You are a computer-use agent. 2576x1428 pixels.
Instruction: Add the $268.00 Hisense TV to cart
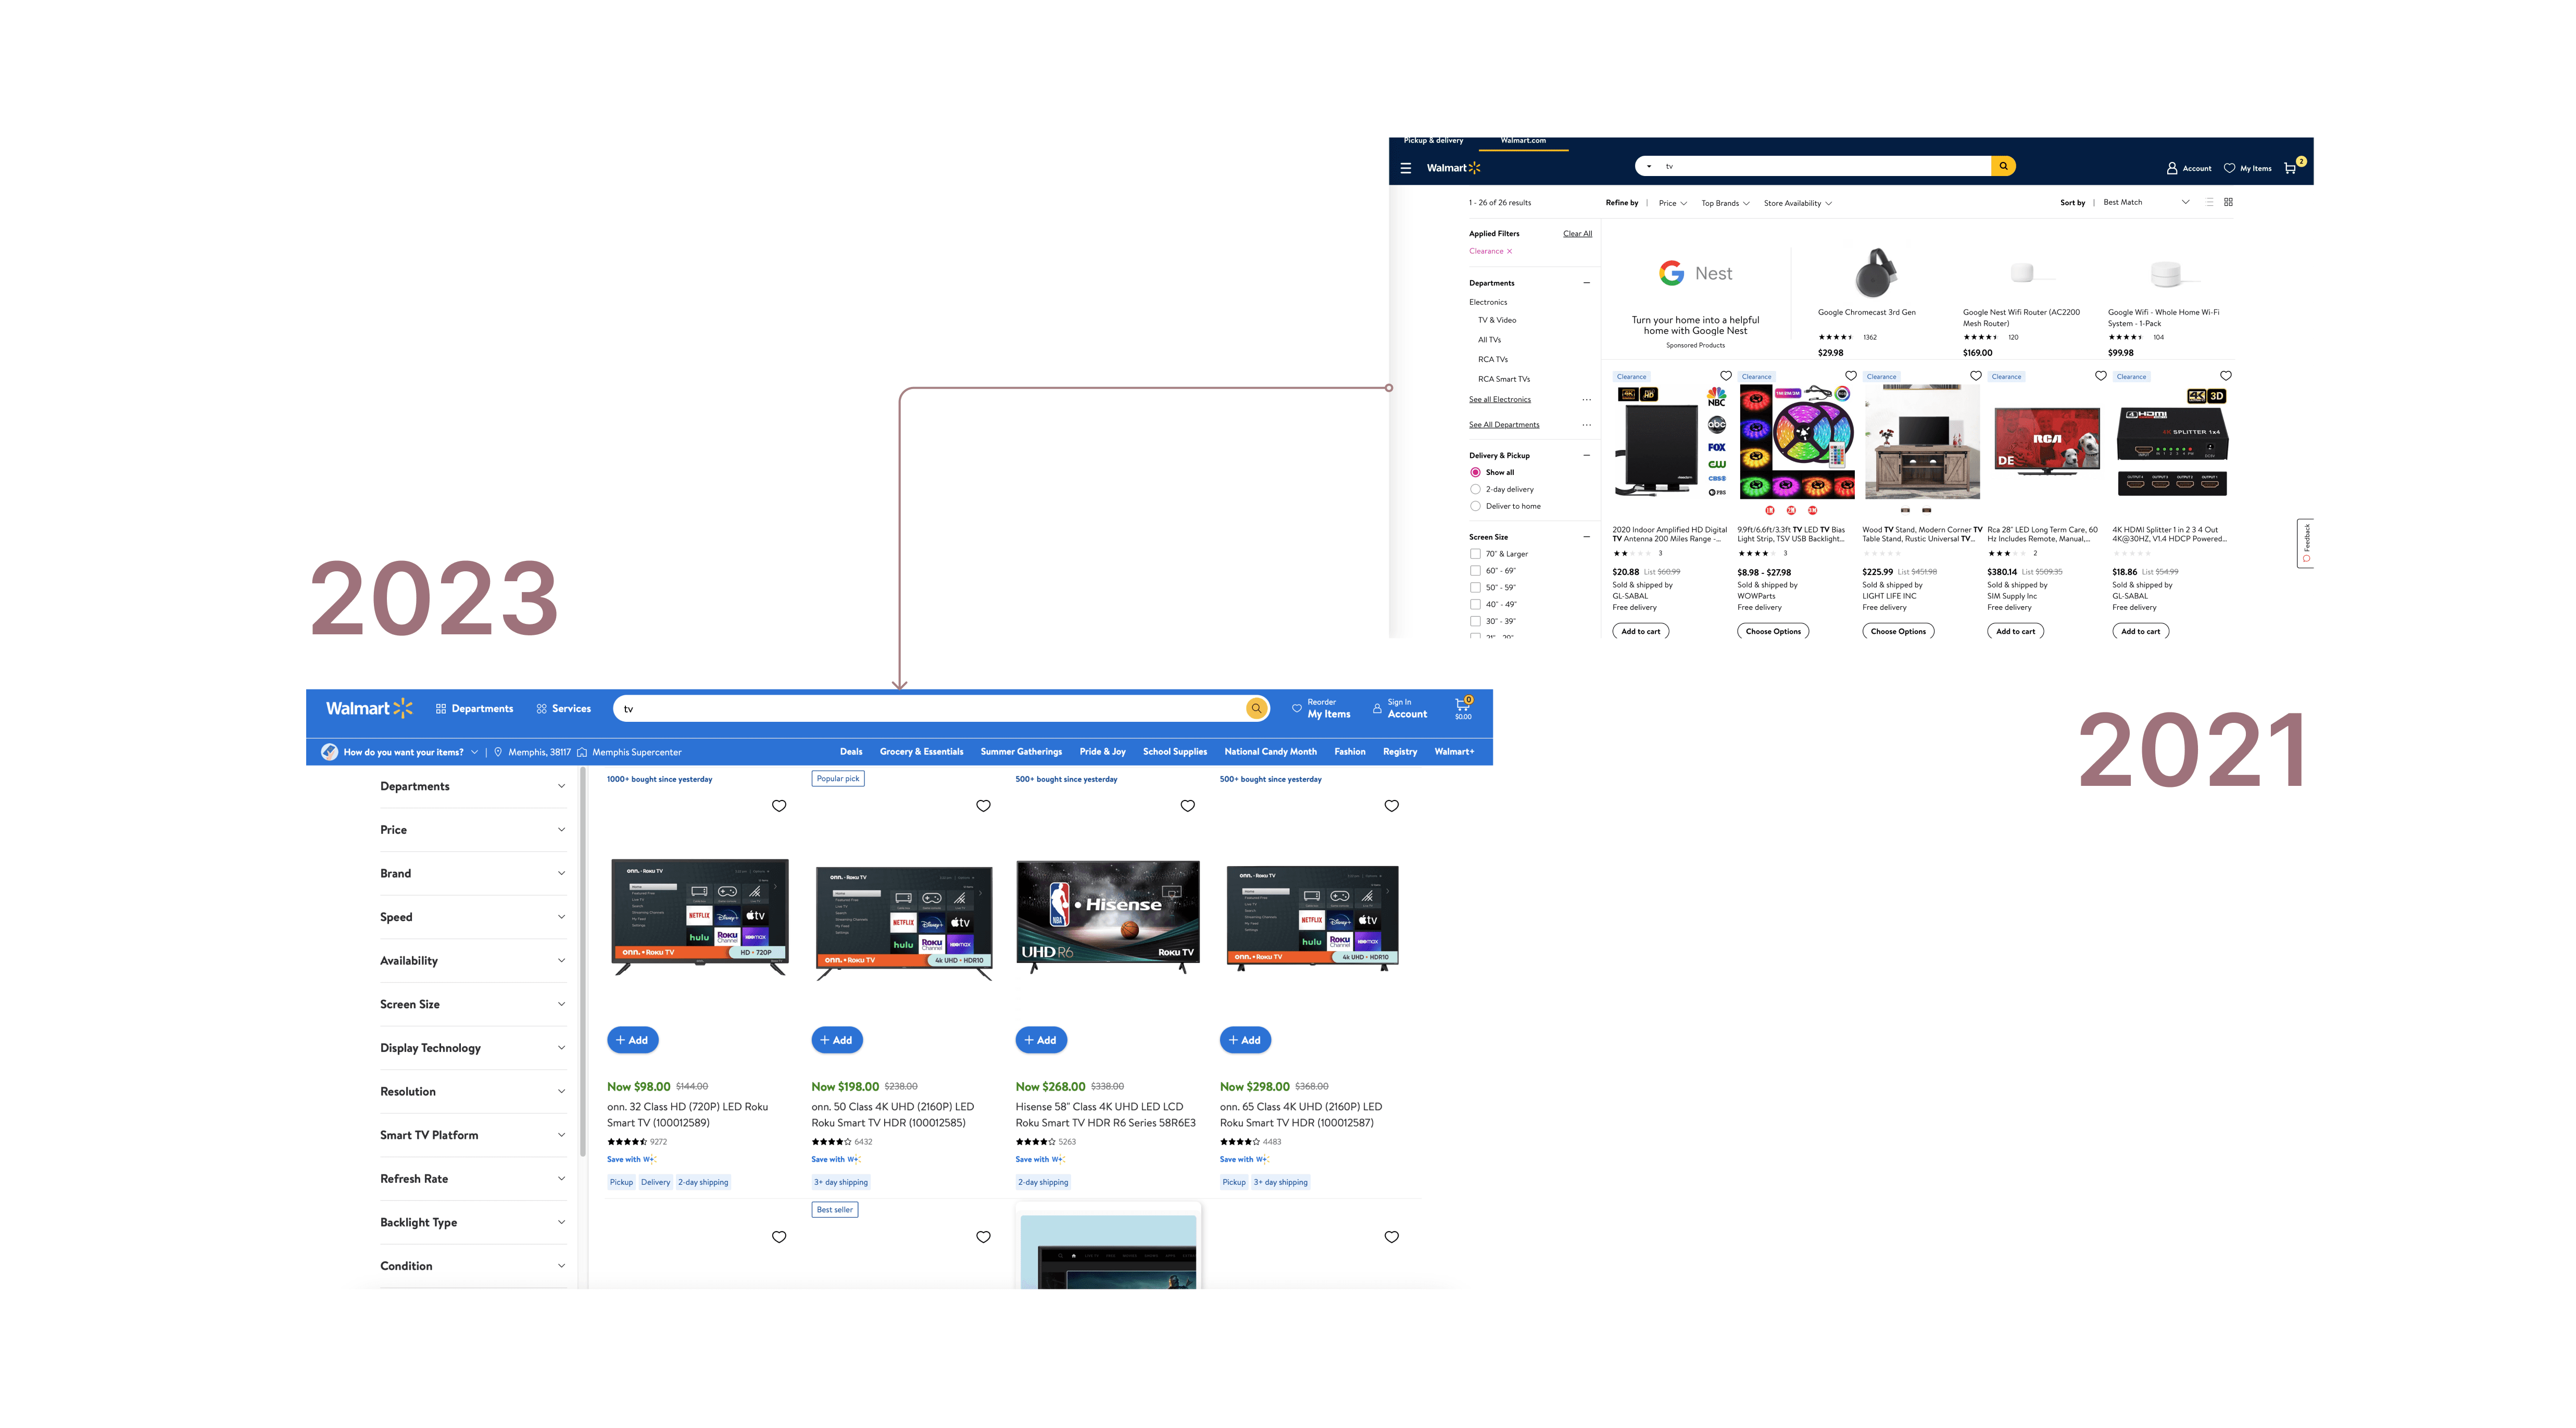(1041, 1040)
